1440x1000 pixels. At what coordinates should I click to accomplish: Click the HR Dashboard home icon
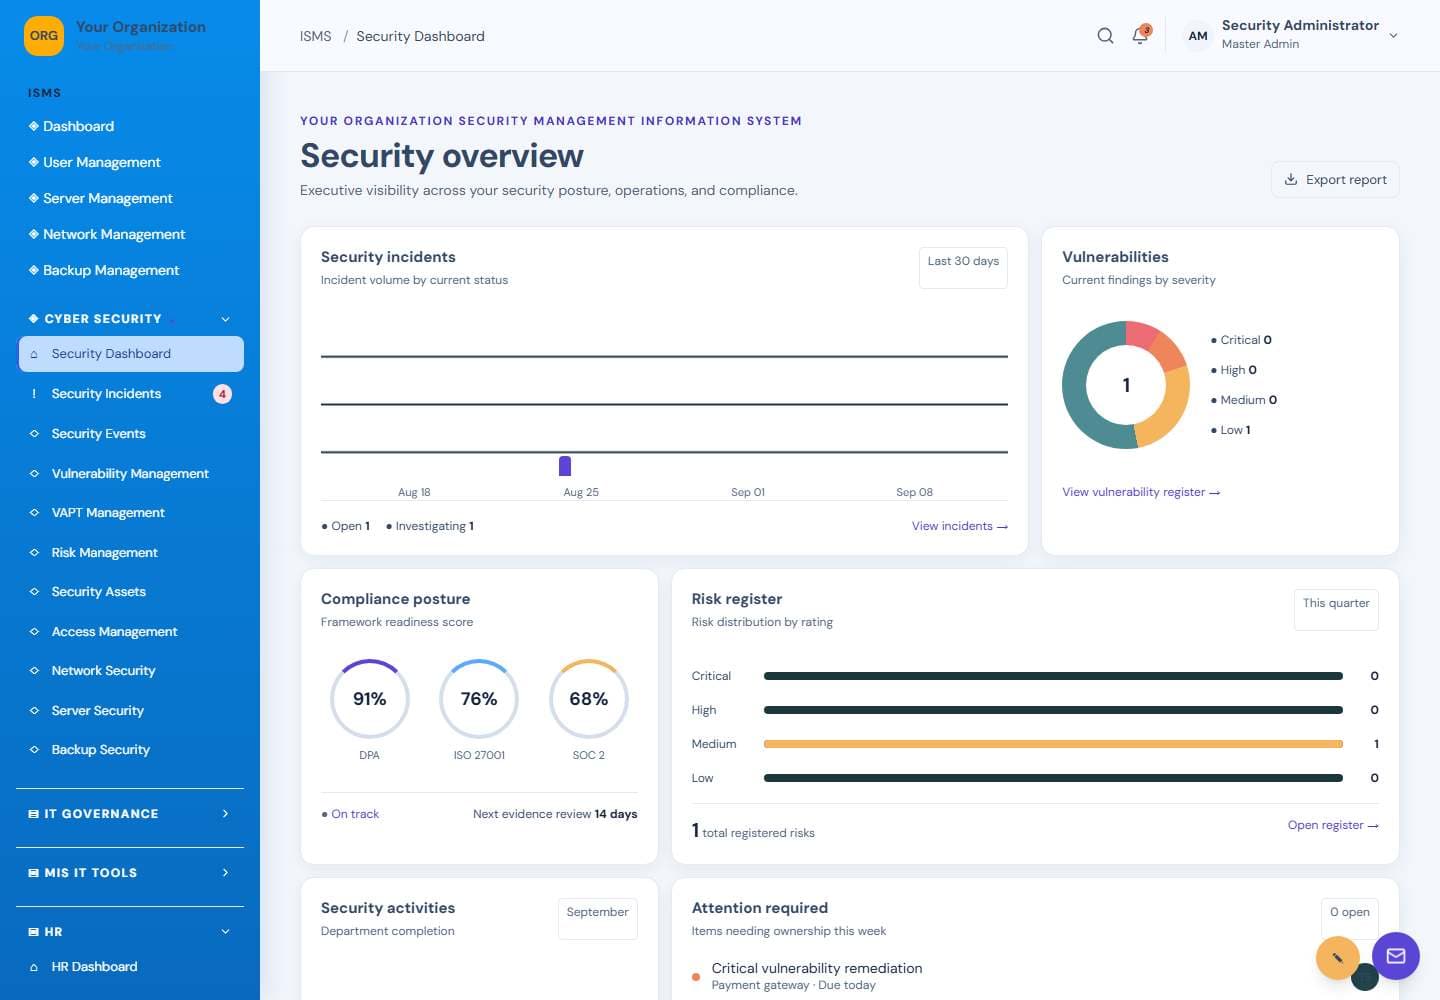pos(34,967)
